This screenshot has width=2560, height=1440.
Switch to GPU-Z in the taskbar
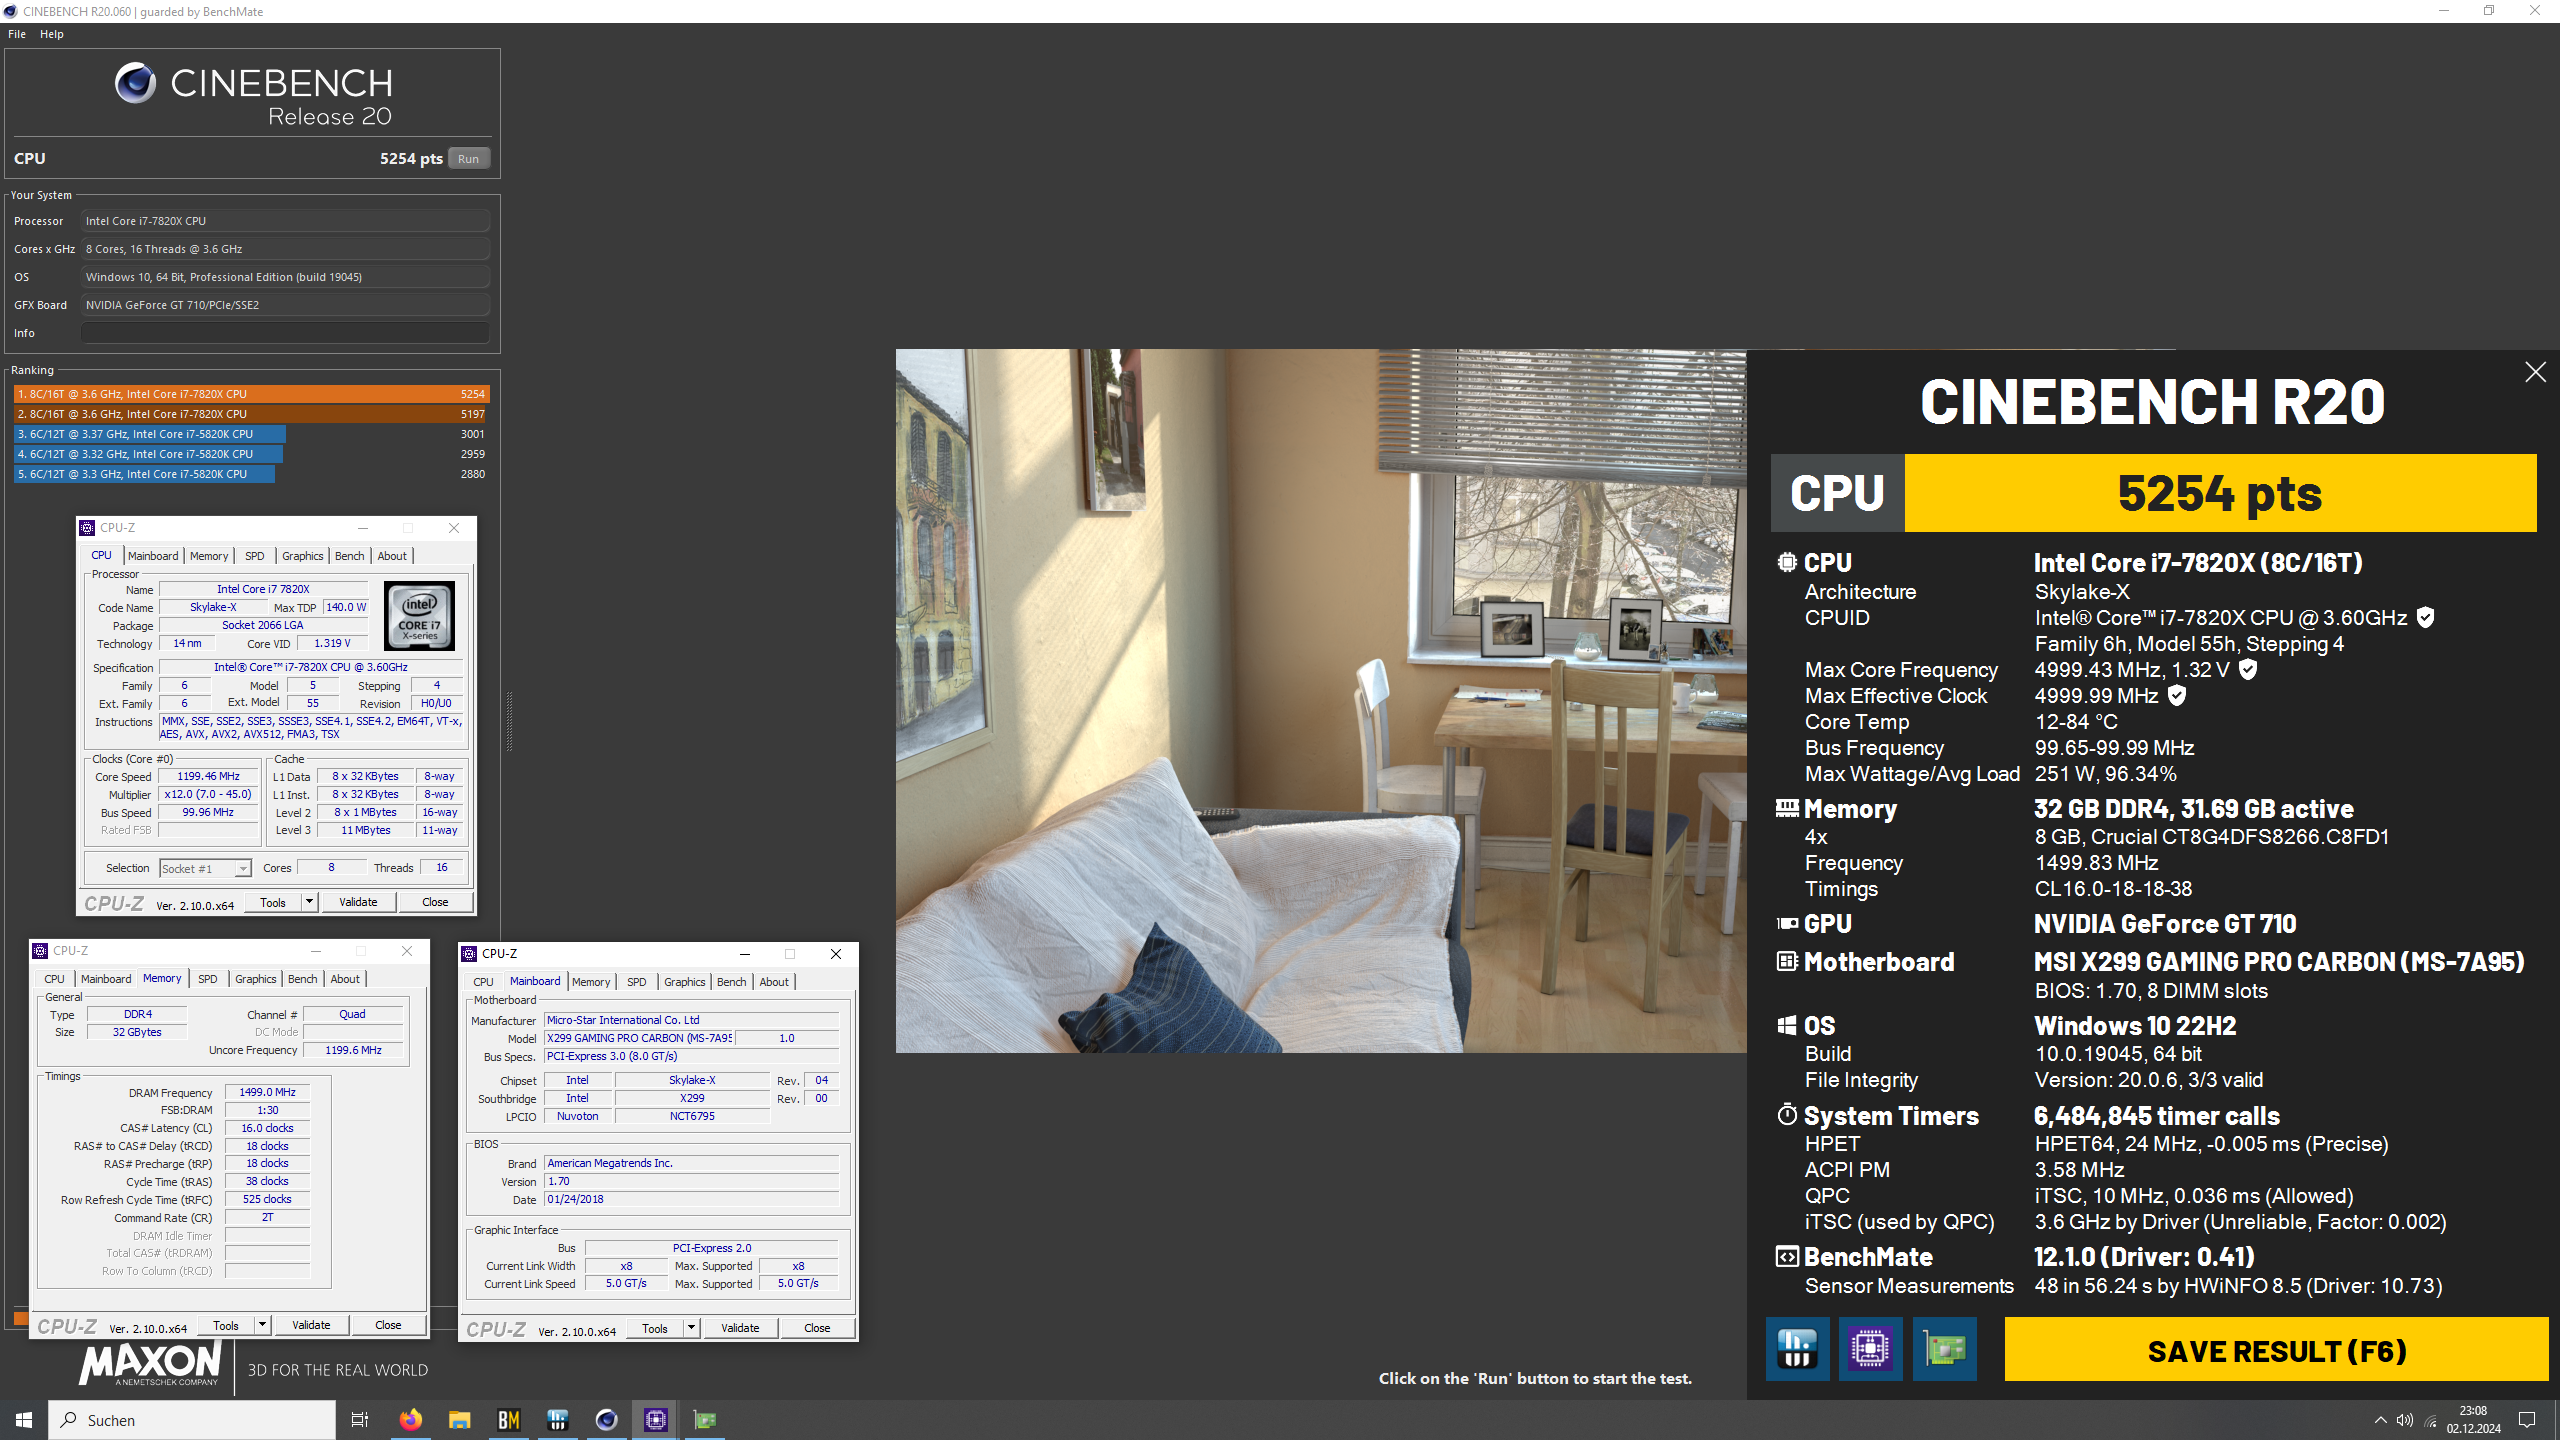click(705, 1420)
